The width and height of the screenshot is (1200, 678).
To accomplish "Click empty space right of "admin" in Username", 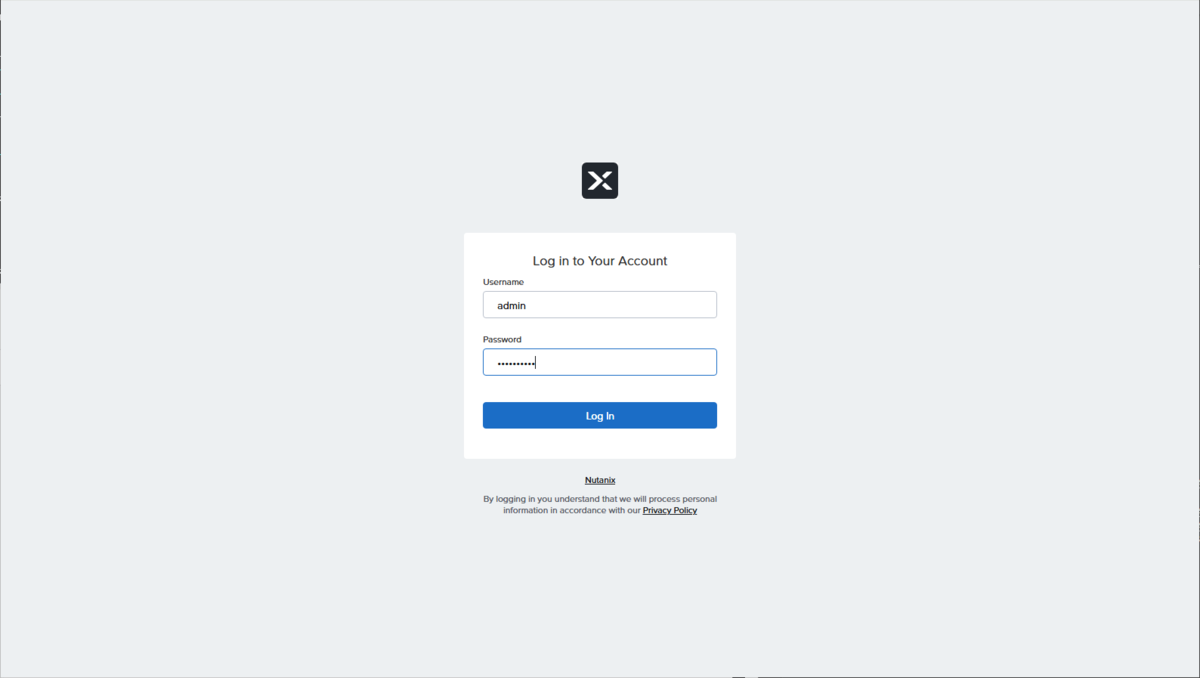I will pyautogui.click(x=620, y=305).
